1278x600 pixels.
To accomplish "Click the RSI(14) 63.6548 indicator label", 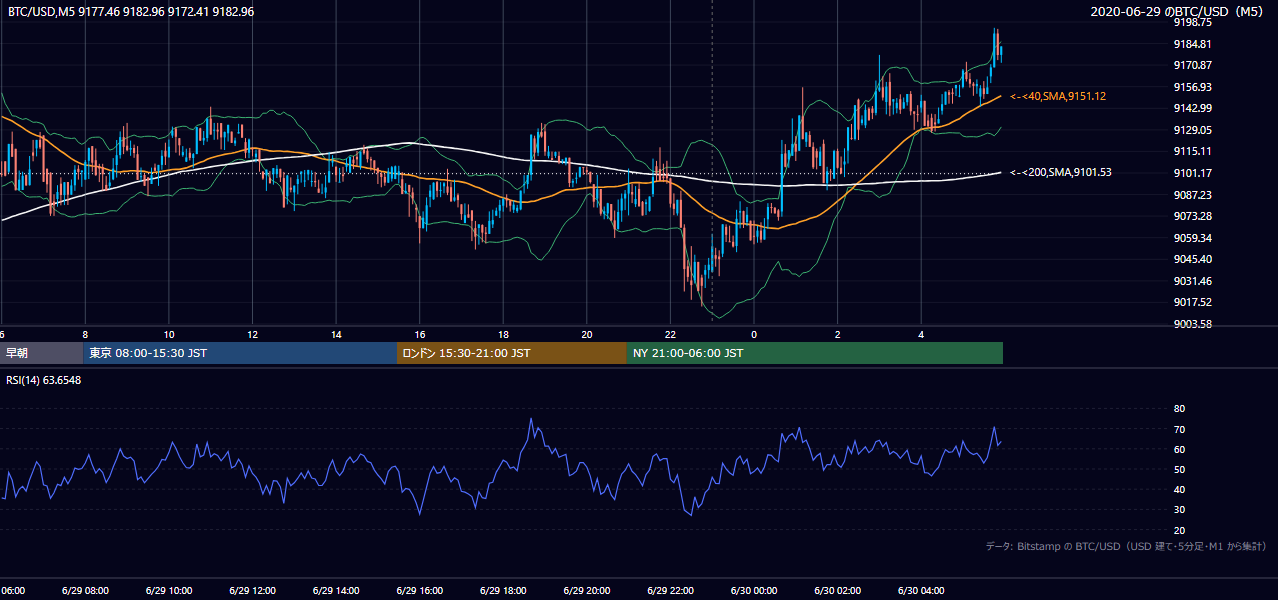I will click(44, 380).
